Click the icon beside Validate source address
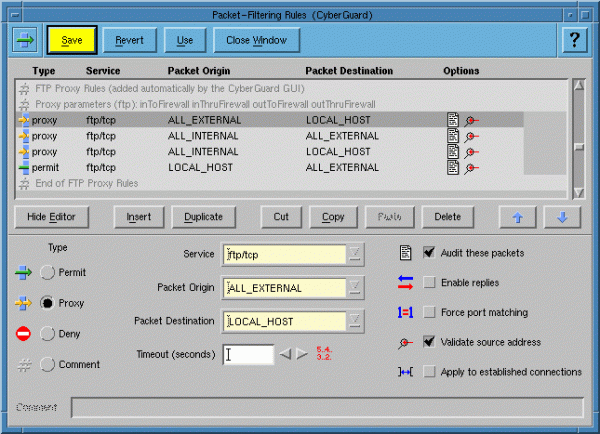This screenshot has width=600, height=434. coord(405,342)
